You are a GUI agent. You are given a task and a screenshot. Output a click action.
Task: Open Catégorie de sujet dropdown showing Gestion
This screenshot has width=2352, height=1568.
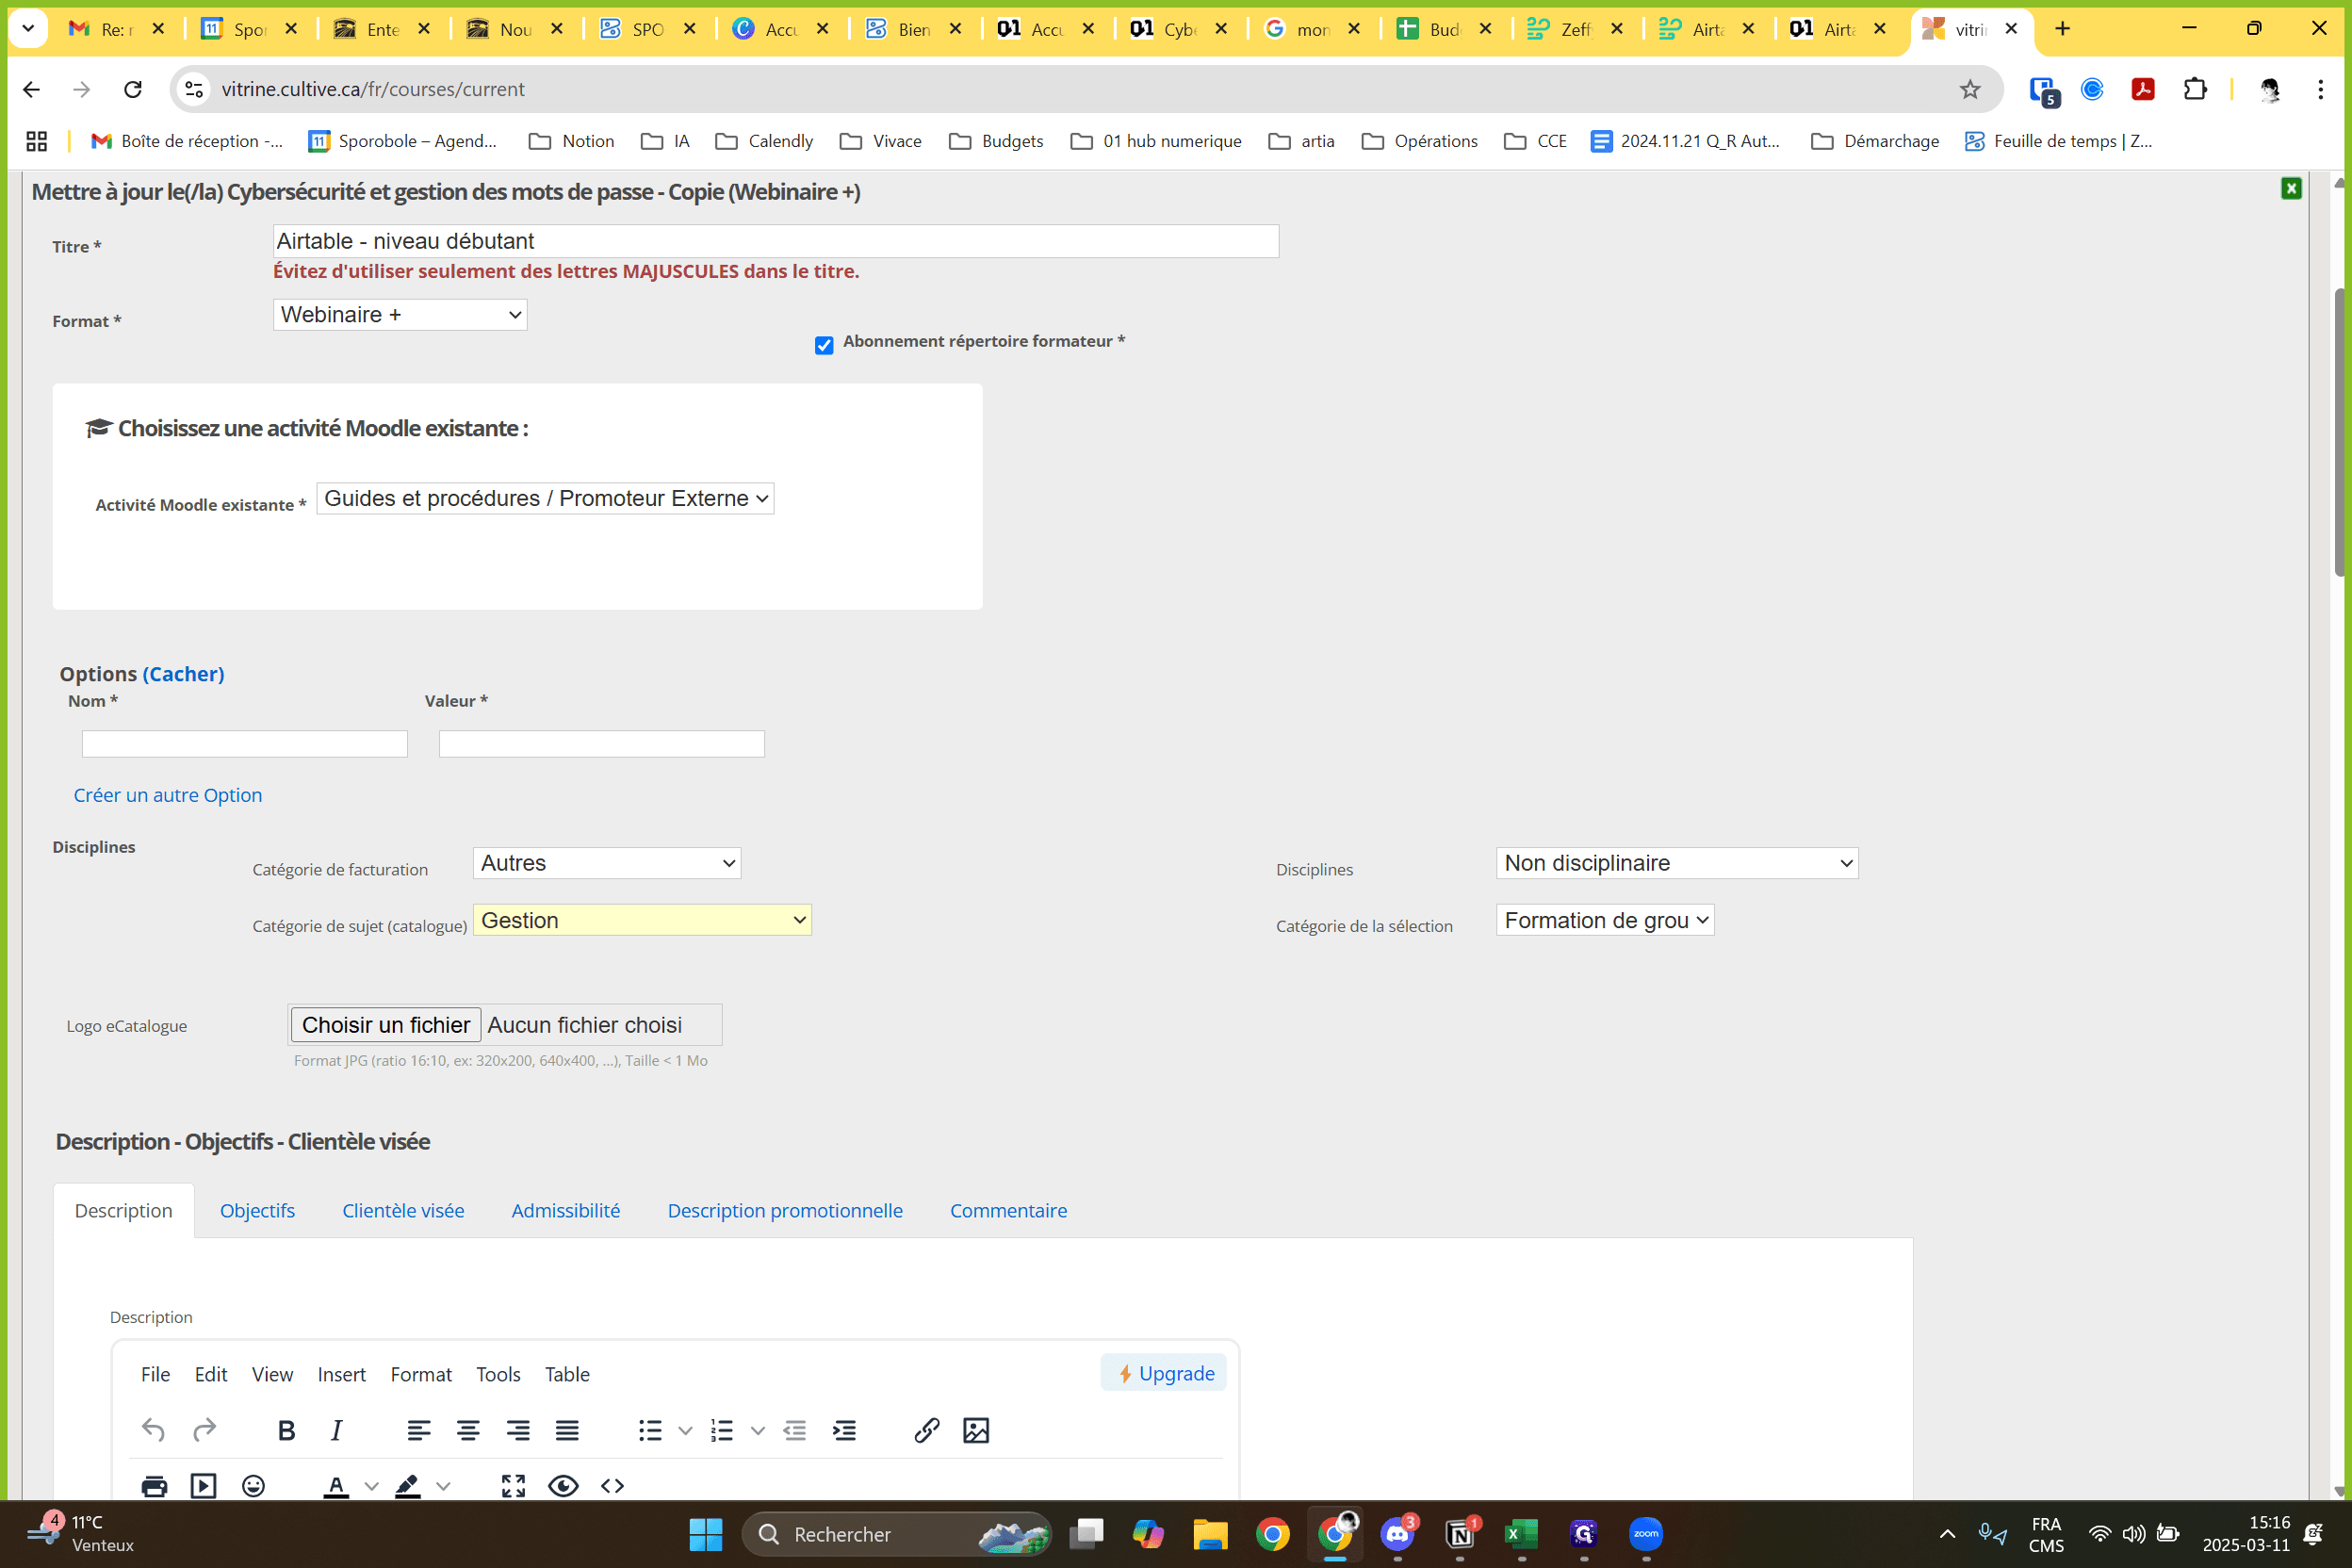[x=642, y=920]
